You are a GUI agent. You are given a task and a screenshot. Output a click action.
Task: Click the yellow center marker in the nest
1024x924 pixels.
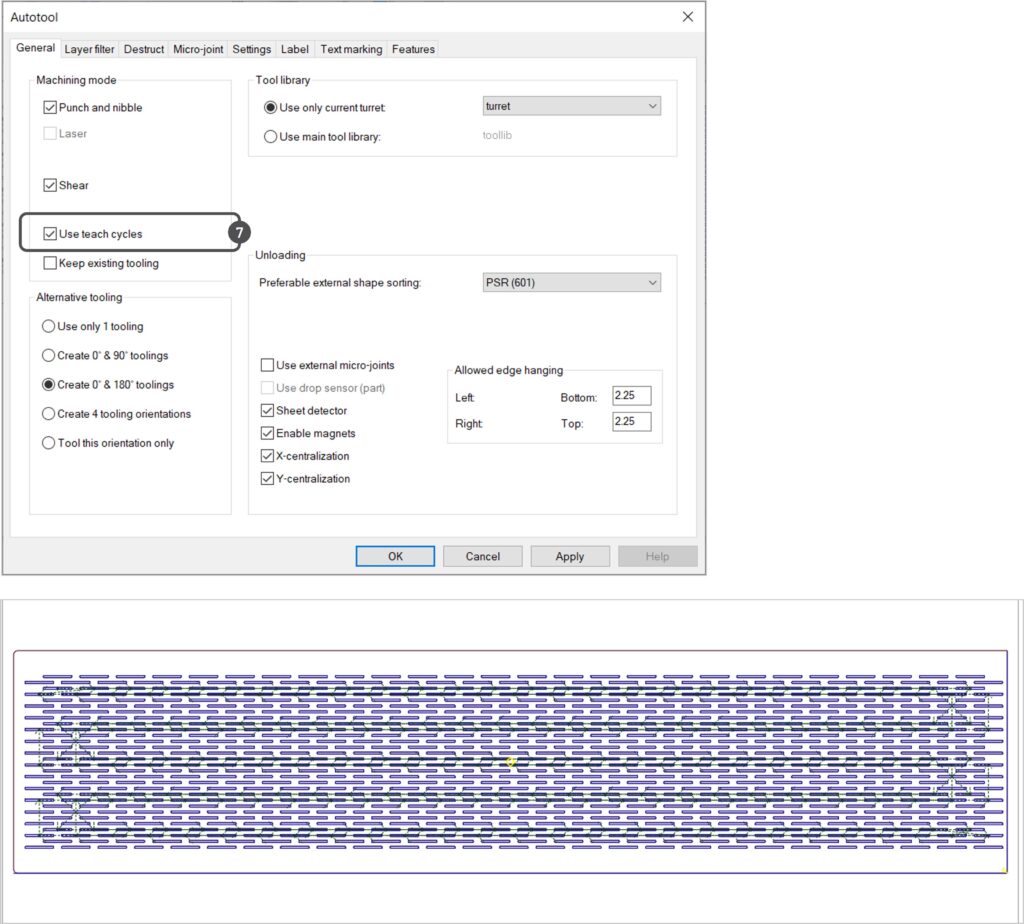pos(511,762)
